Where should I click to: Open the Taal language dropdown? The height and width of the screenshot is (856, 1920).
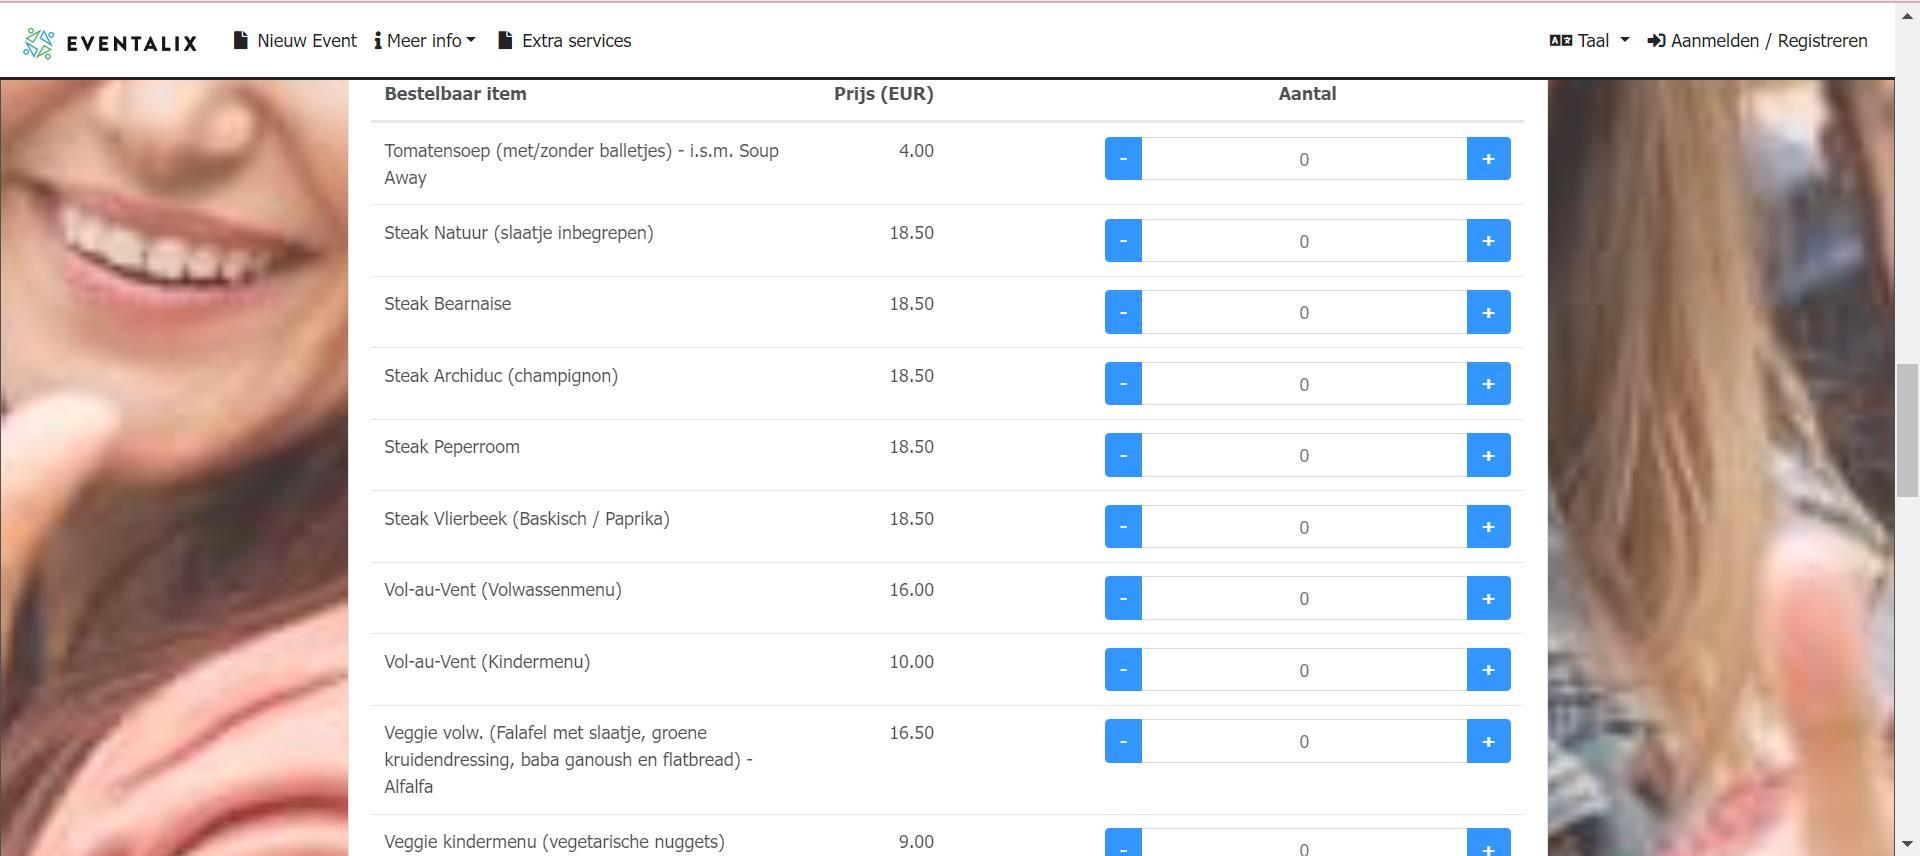(1589, 41)
